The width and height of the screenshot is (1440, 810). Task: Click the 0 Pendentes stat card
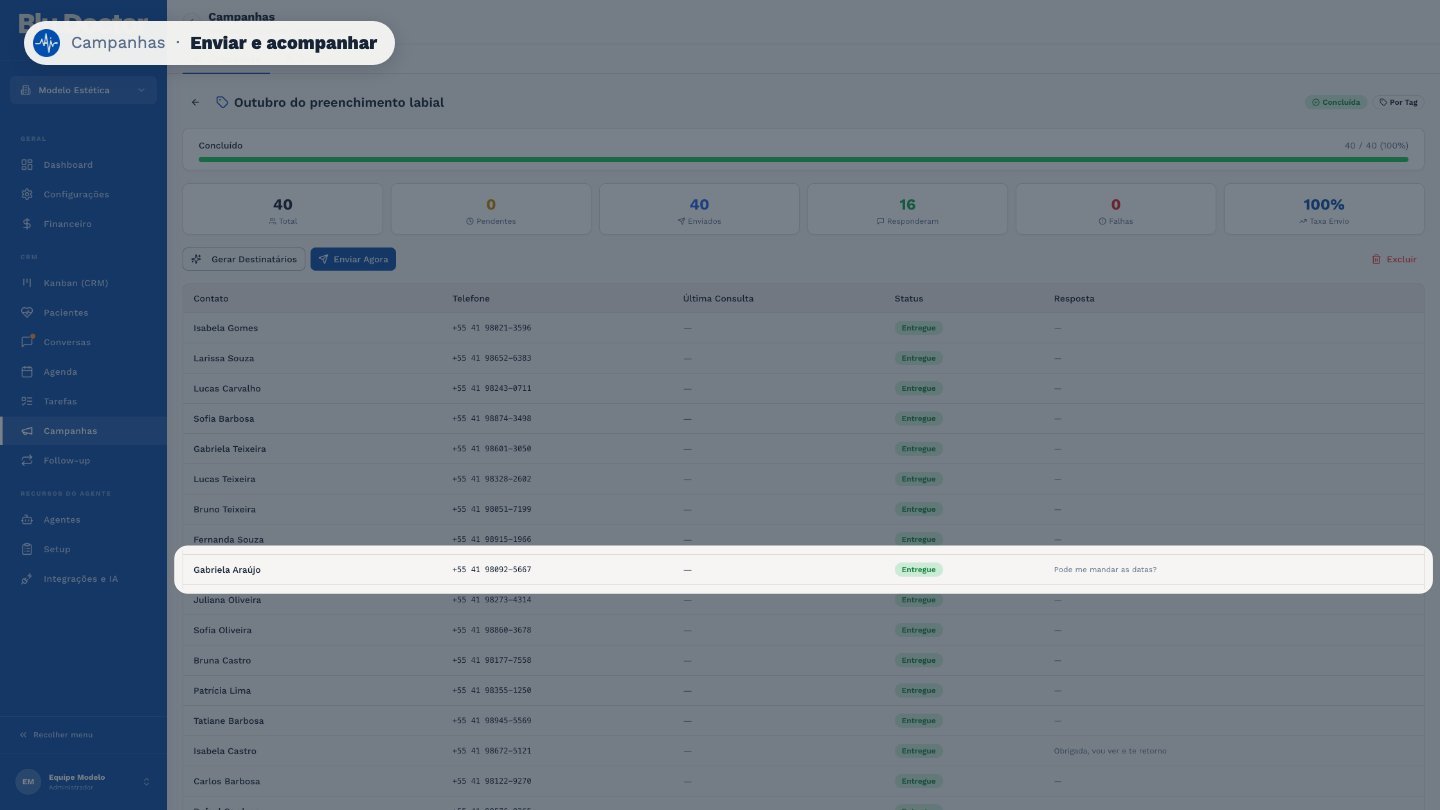(491, 209)
